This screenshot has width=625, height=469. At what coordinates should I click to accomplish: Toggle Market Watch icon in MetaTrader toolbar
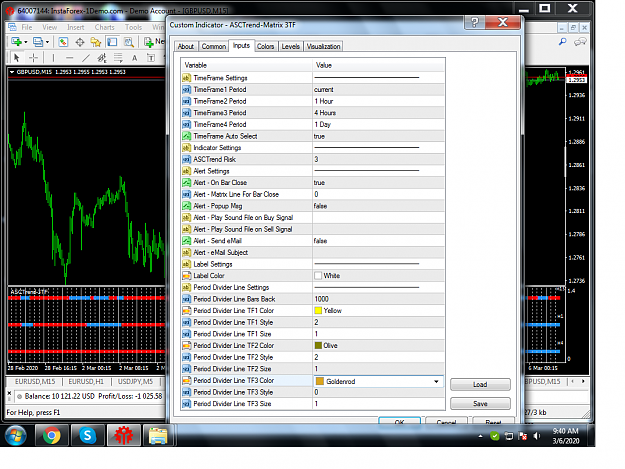coord(63,42)
